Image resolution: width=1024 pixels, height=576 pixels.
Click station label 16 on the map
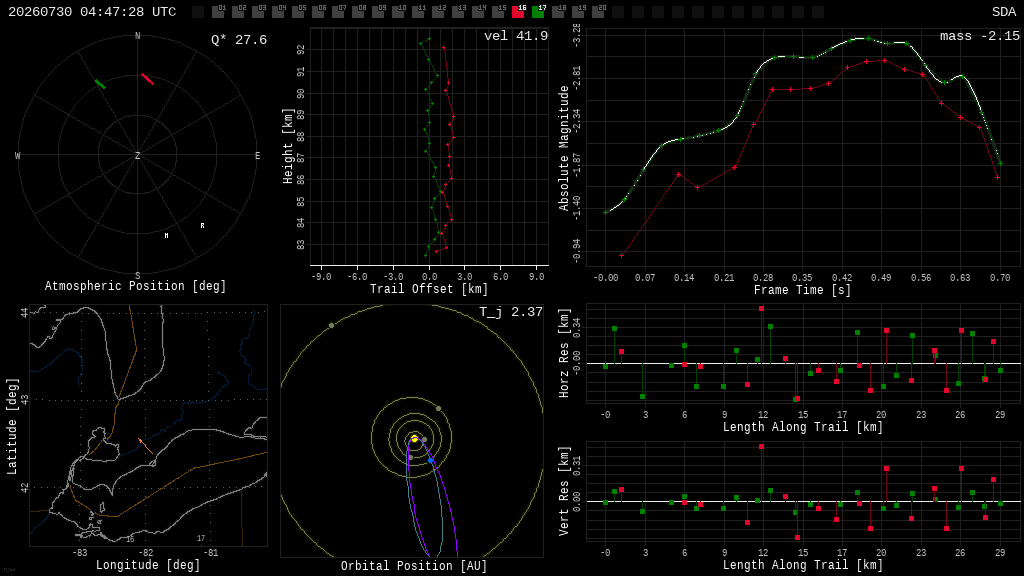click(130, 539)
